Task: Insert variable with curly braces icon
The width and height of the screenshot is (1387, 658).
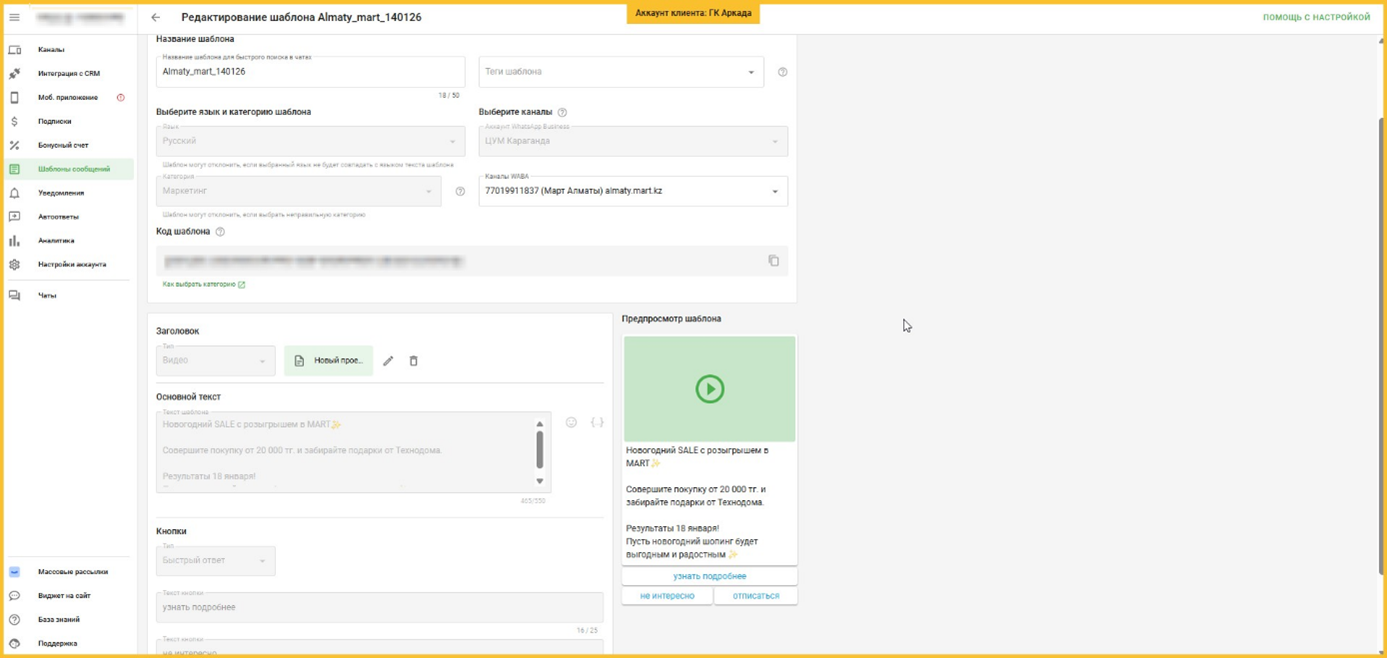Action: (597, 423)
